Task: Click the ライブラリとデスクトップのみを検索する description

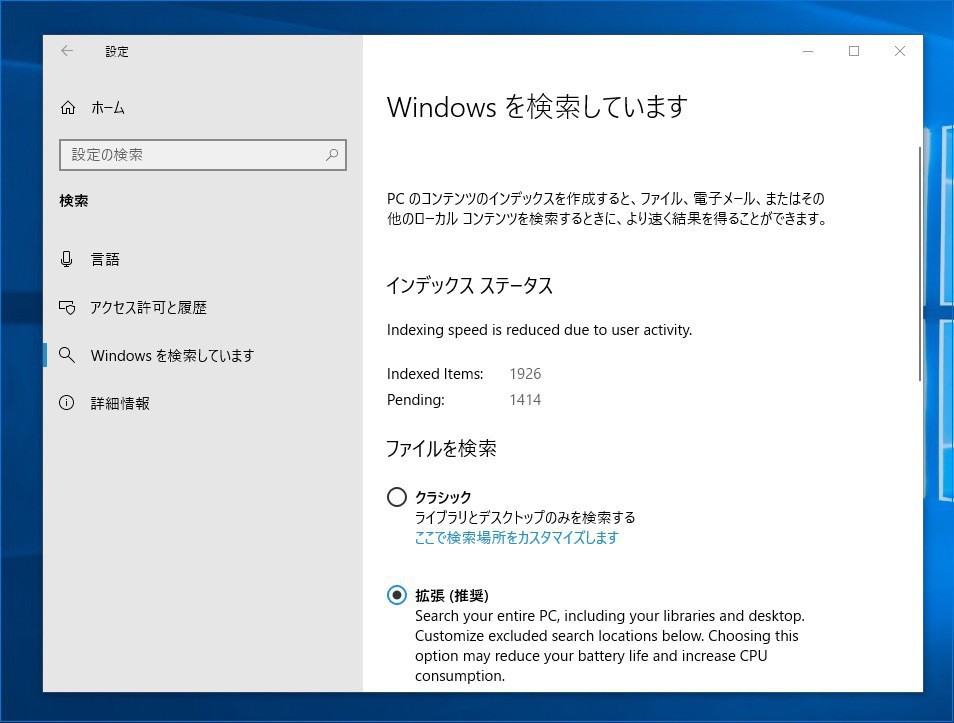Action: tap(525, 517)
